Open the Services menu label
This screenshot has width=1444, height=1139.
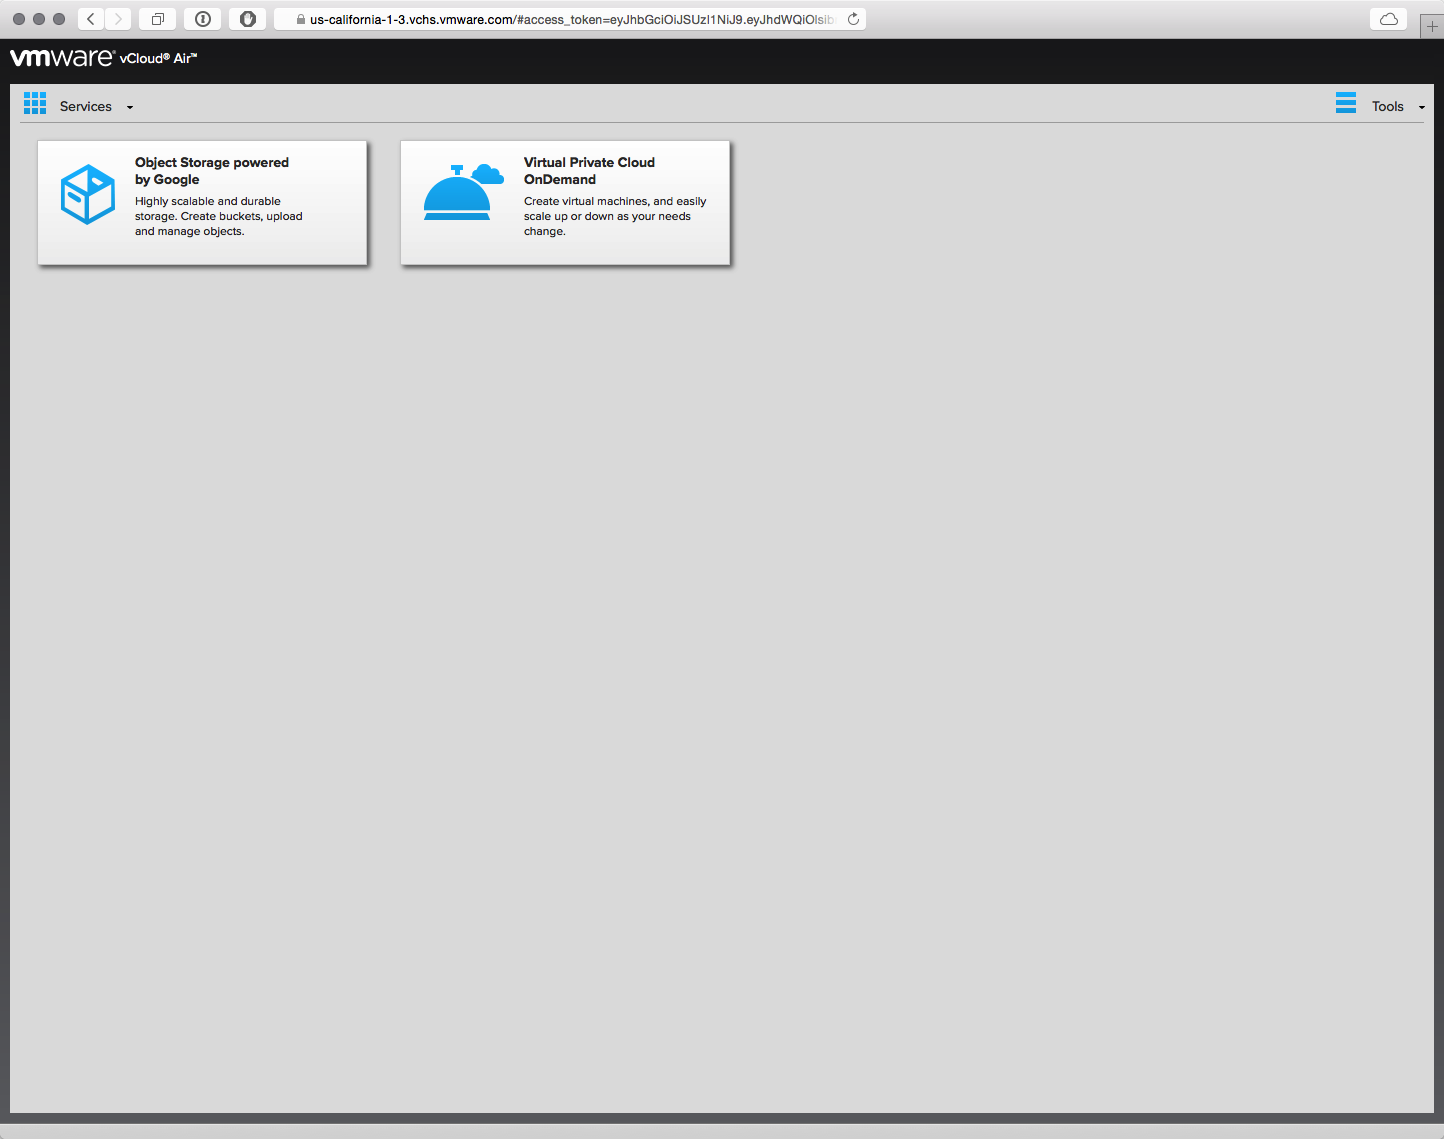pos(86,106)
